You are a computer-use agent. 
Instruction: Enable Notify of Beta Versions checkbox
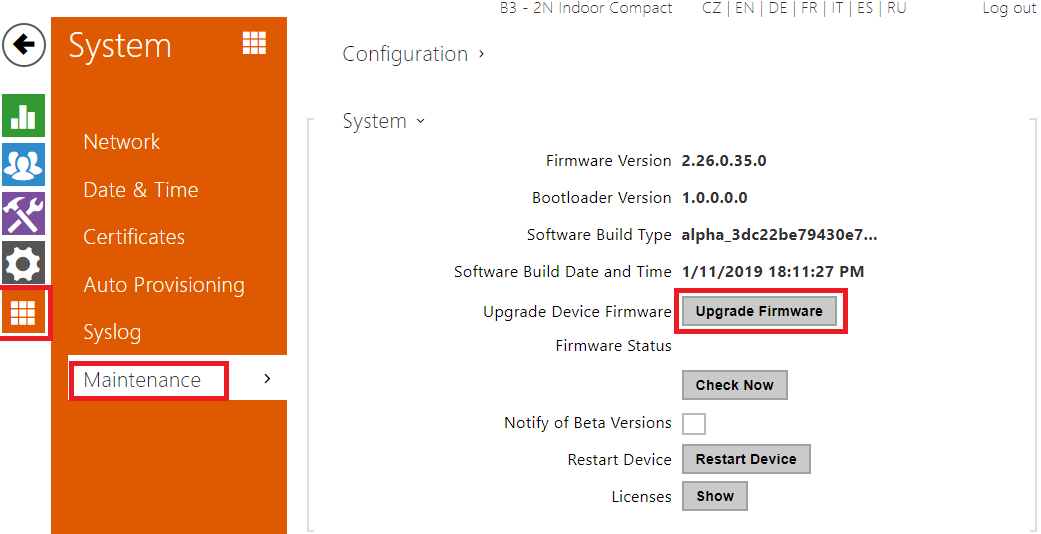(x=693, y=423)
